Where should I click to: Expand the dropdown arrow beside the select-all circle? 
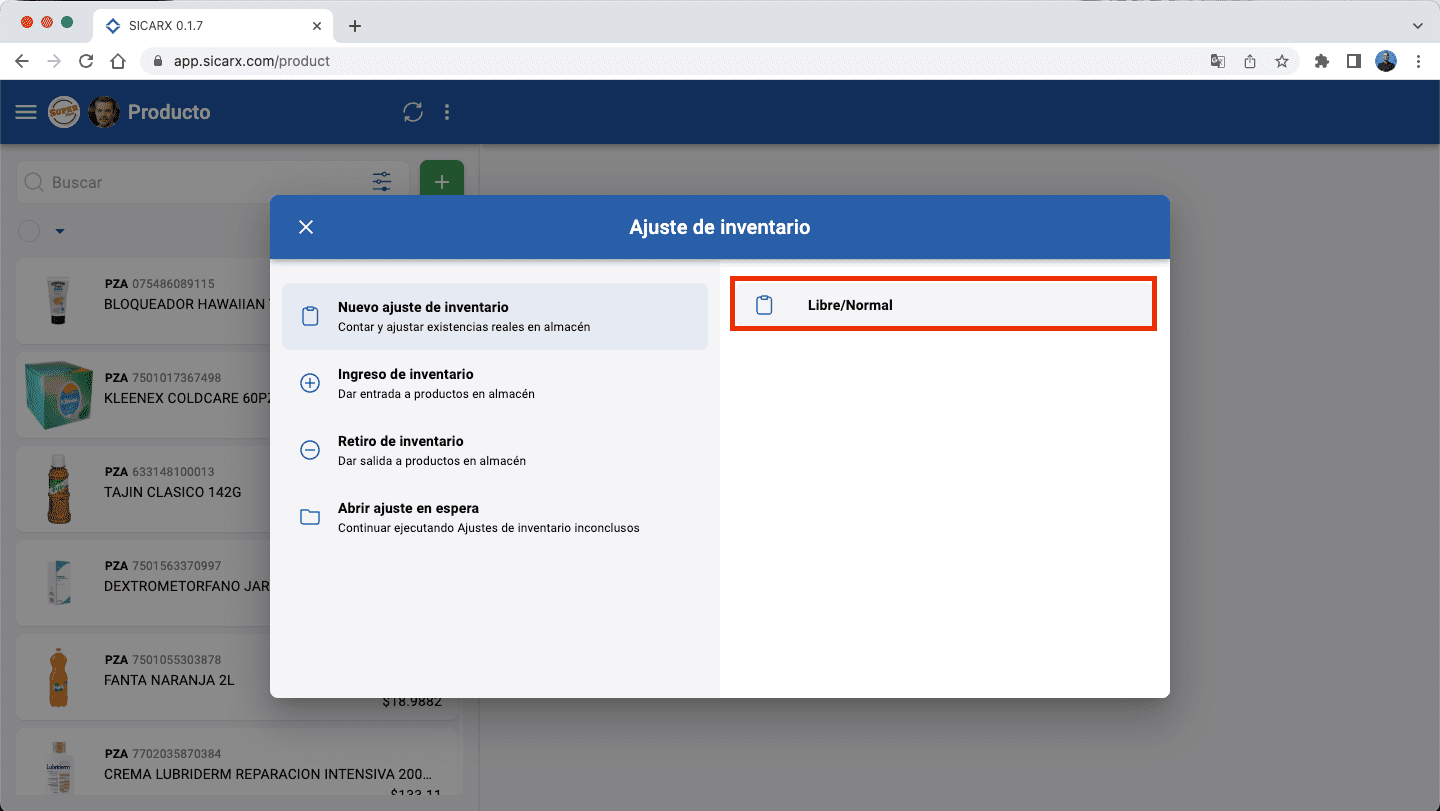tap(58, 231)
